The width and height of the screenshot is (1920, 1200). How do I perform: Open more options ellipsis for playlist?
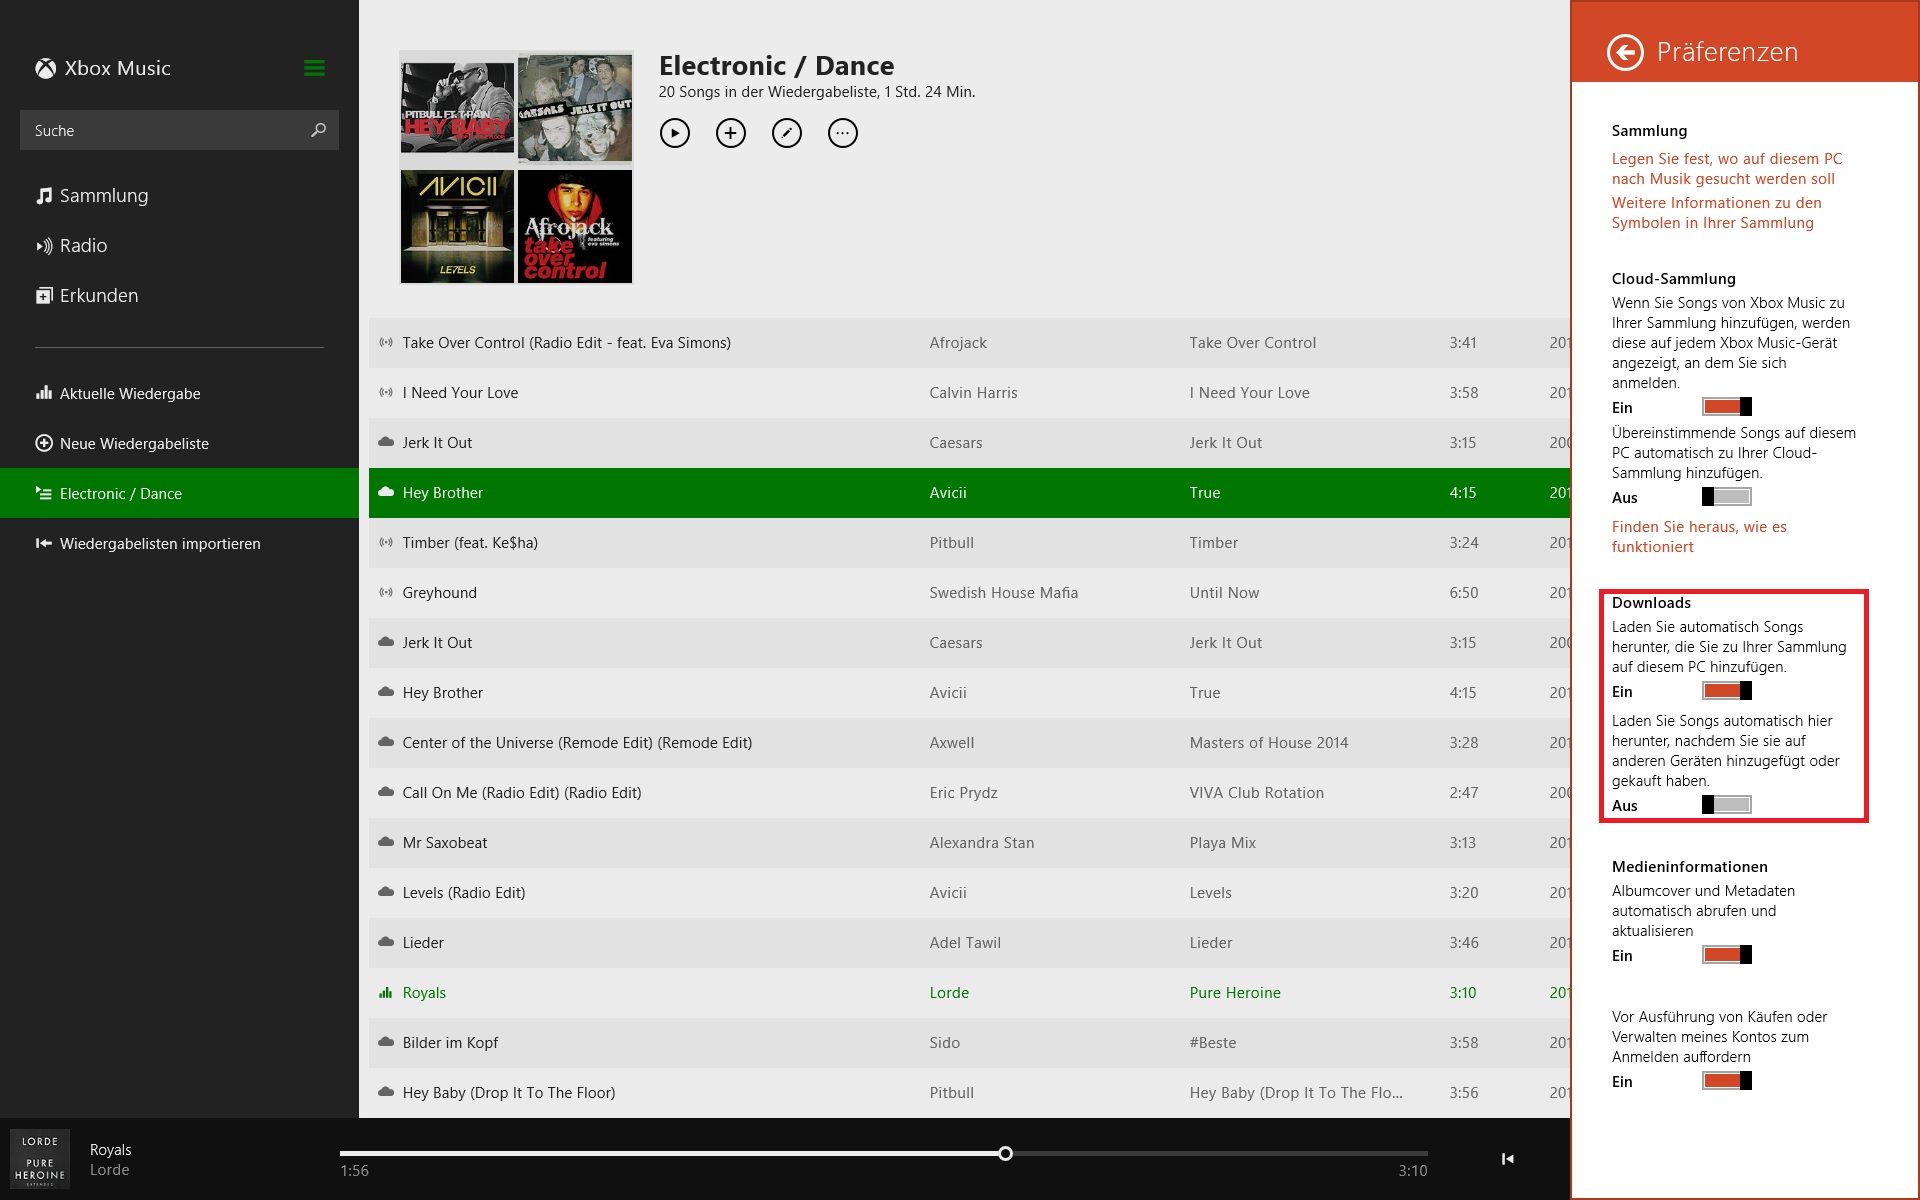click(843, 133)
